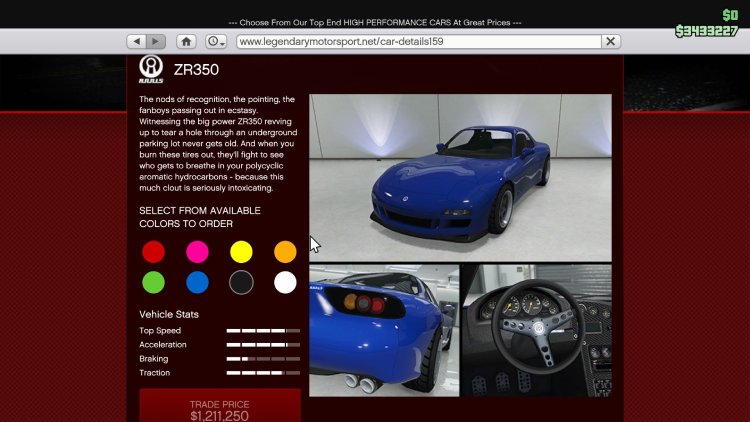Image resolution: width=750 pixels, height=422 pixels.
Task: Select the white car color
Action: (285, 282)
